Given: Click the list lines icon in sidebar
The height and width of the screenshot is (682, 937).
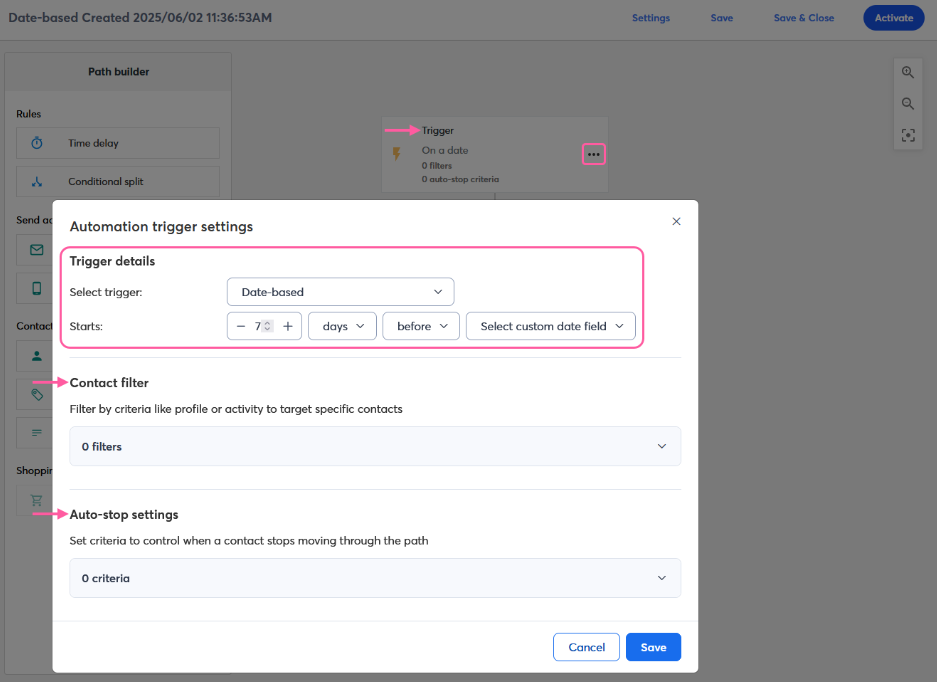Looking at the screenshot, I should [37, 432].
